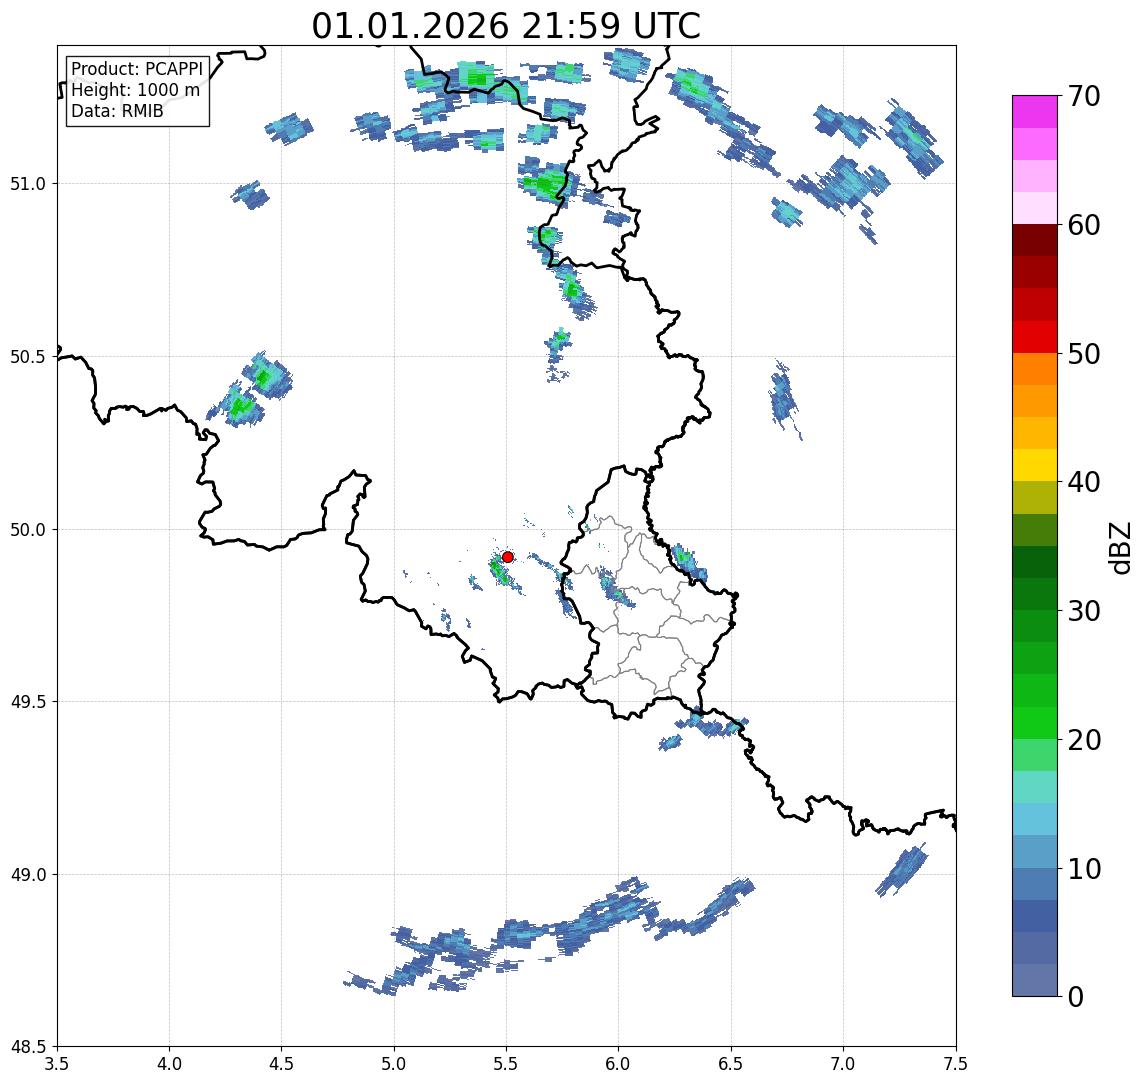Click the dBZ colorbar axis label

click(x=1121, y=546)
